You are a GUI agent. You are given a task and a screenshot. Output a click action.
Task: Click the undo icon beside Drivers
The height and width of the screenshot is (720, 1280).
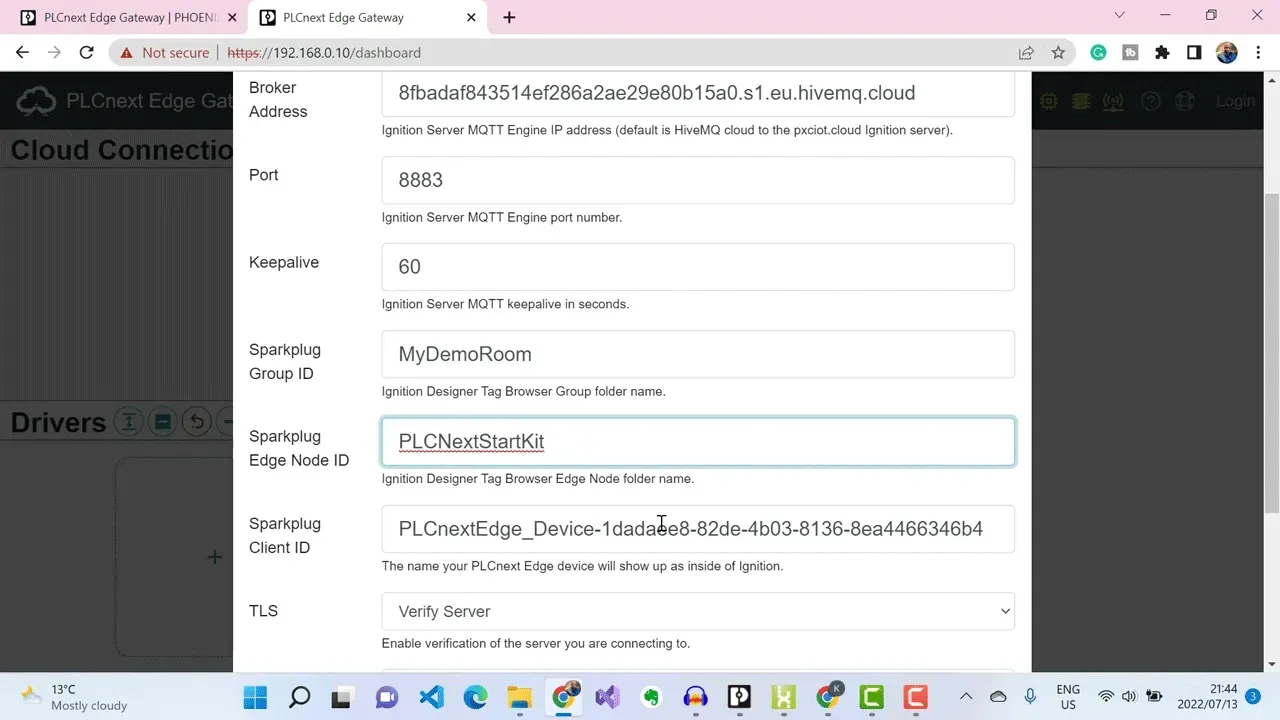click(x=197, y=422)
